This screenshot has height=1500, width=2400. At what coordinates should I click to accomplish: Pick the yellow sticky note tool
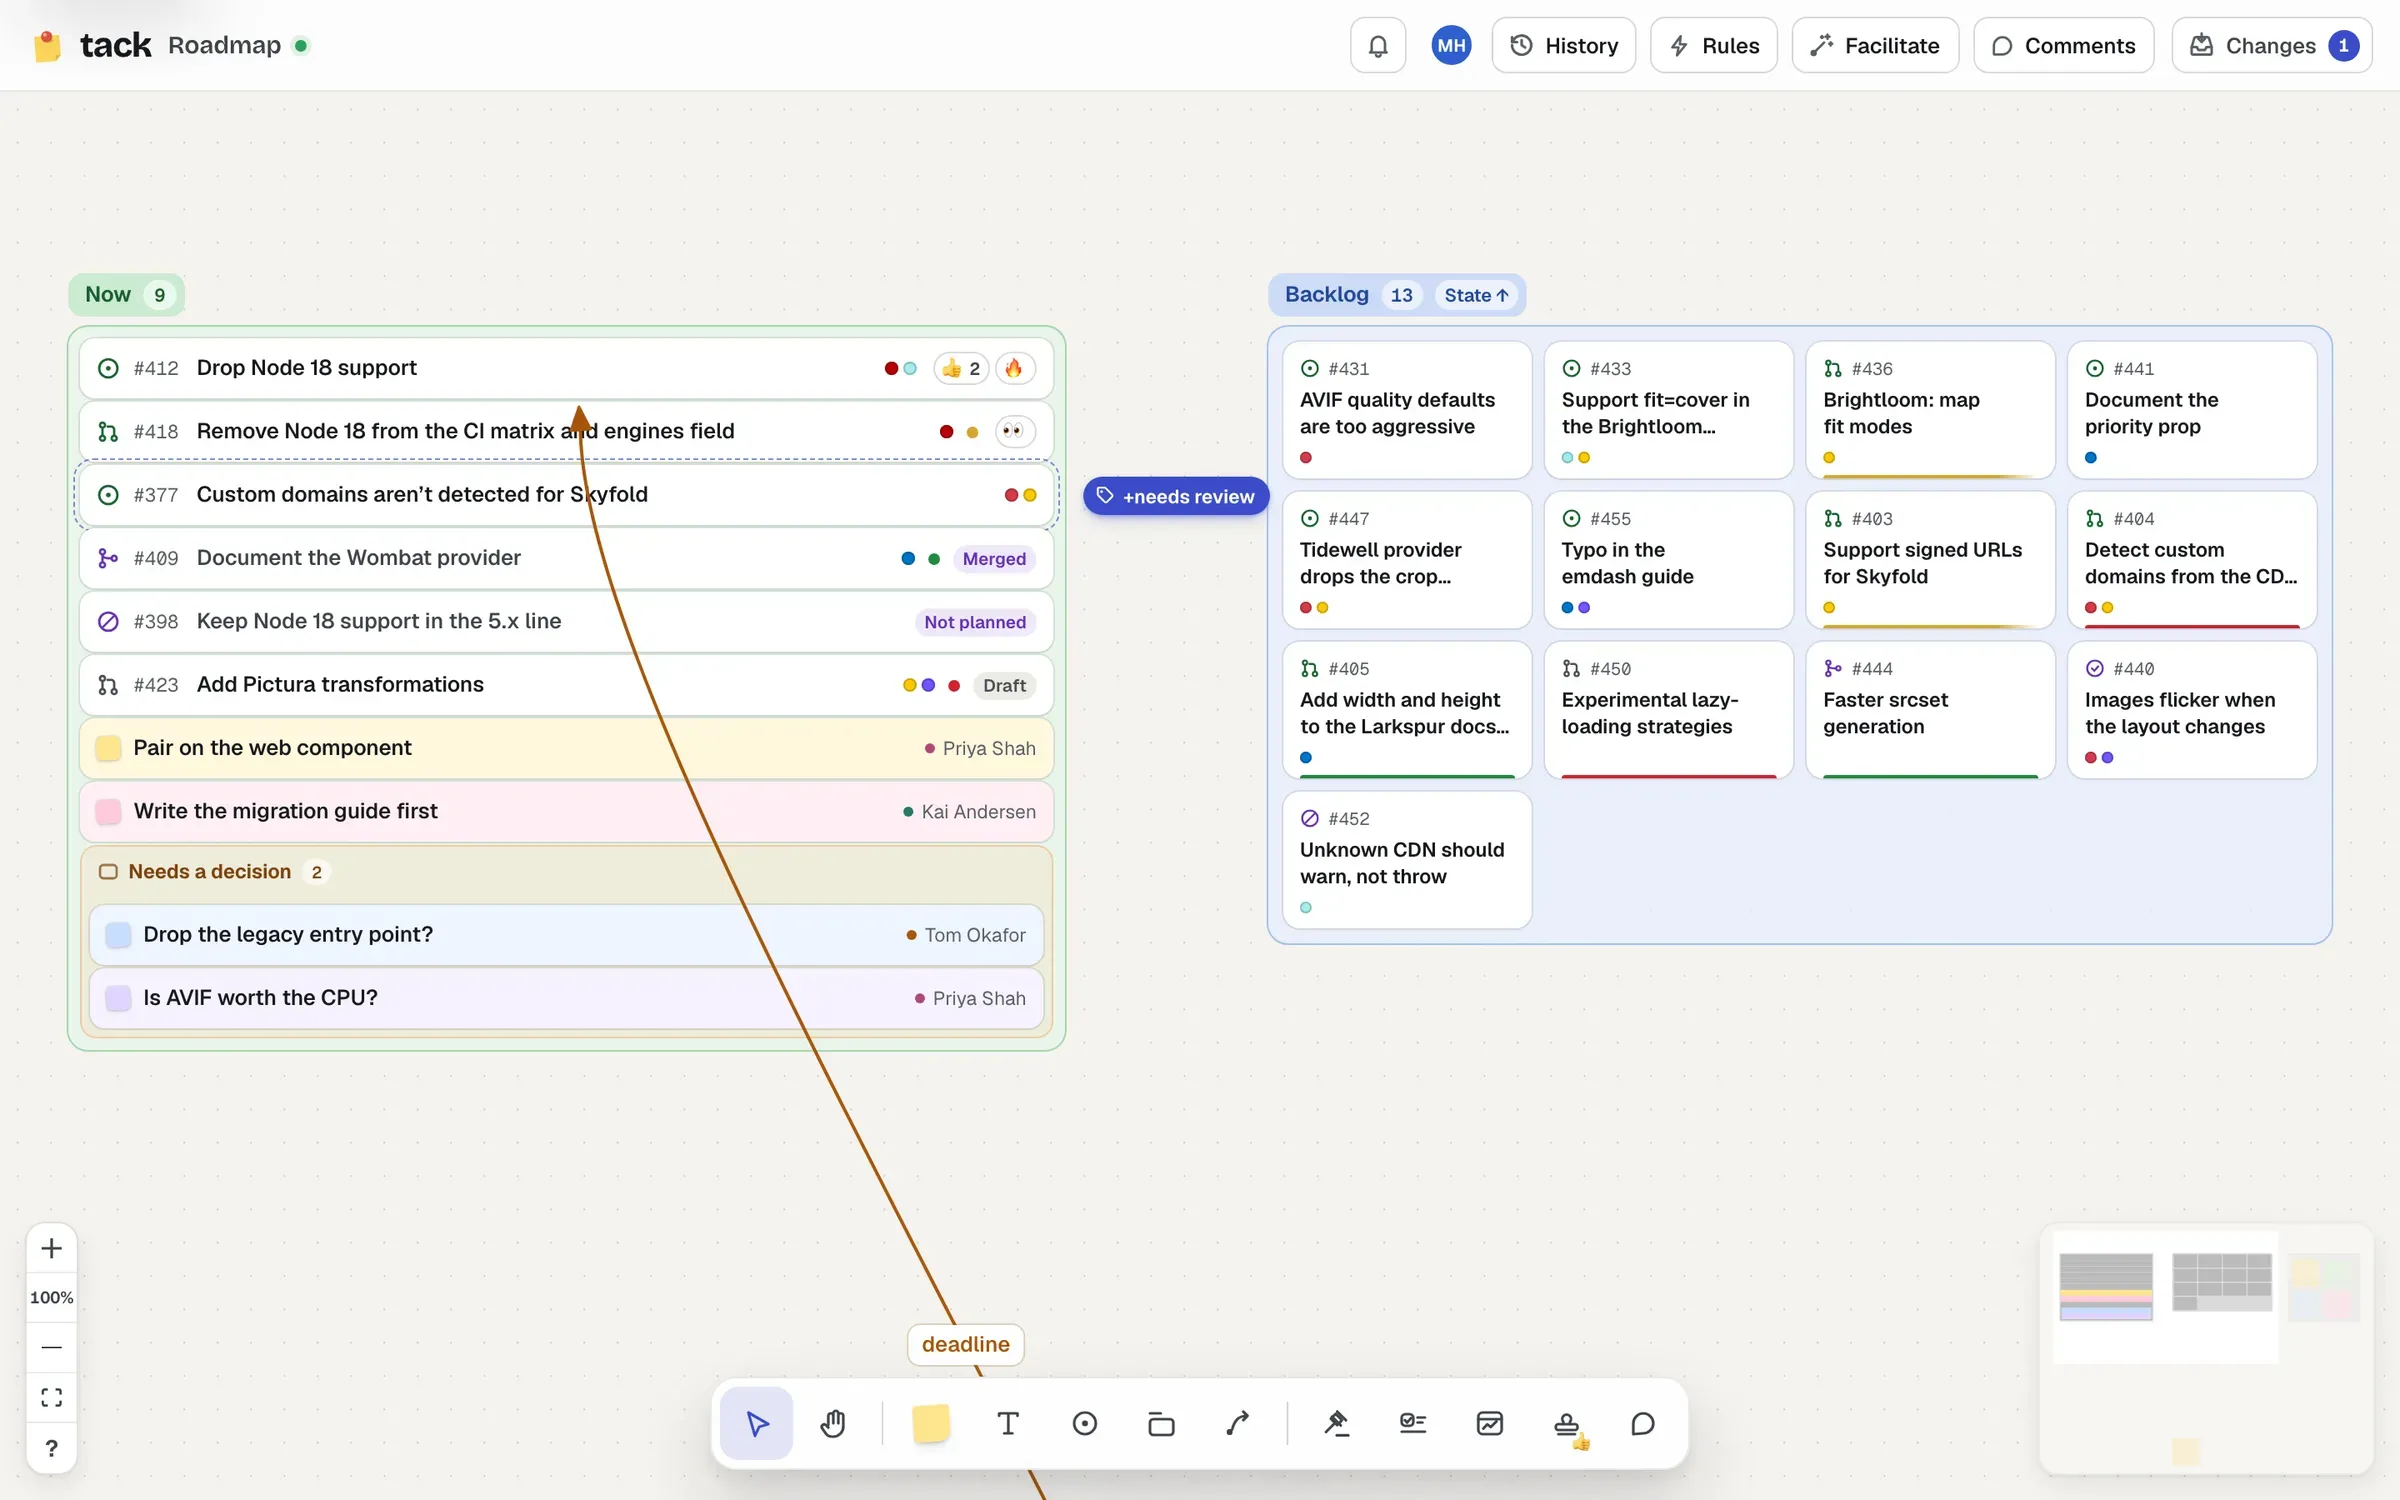coord(930,1423)
